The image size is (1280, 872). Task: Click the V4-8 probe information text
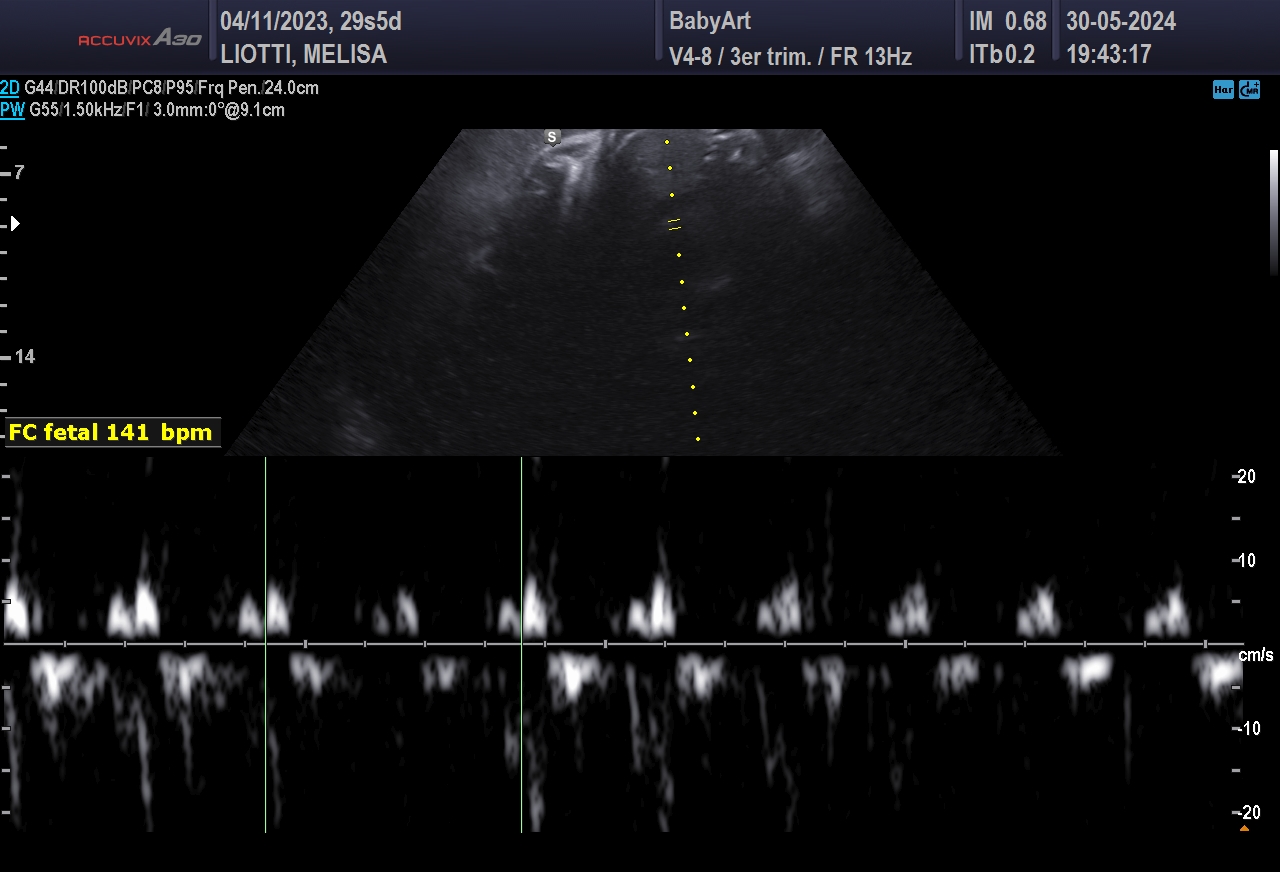pos(789,57)
